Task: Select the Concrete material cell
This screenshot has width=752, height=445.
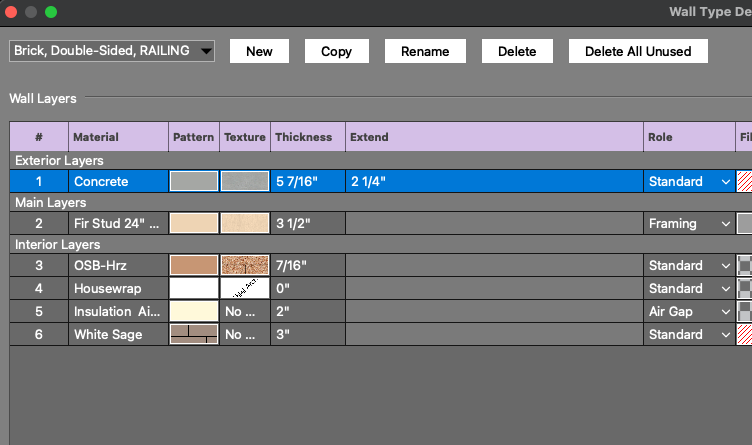Action: pos(118,181)
